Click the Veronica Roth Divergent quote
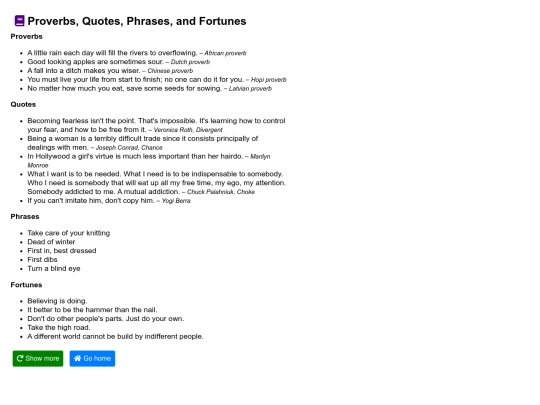This screenshot has width=540, height=405. pos(156,125)
